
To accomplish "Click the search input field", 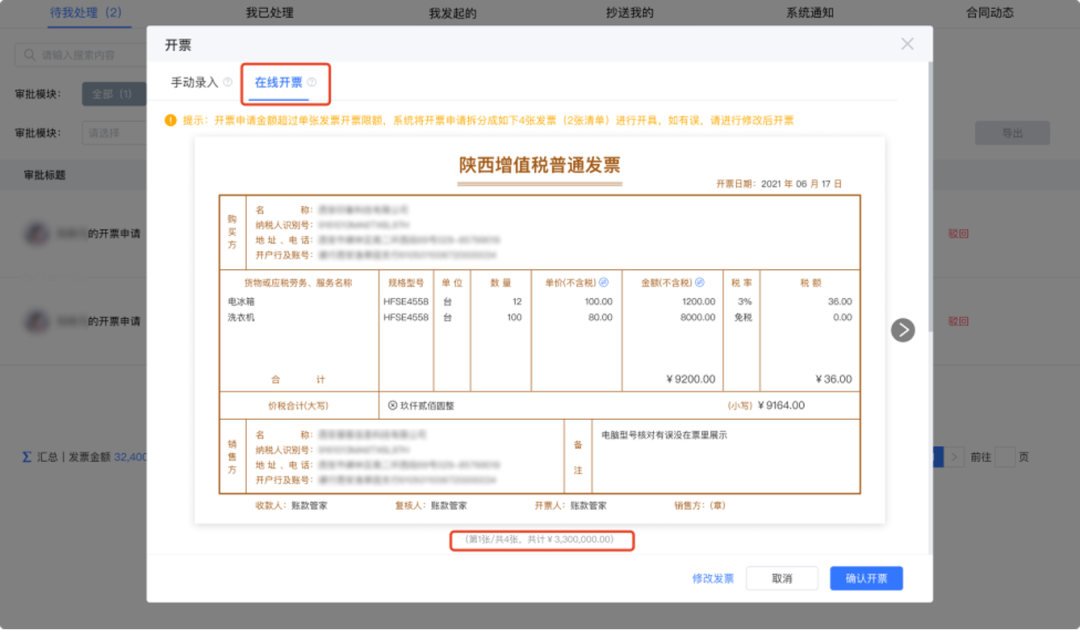I will [x=85, y=54].
